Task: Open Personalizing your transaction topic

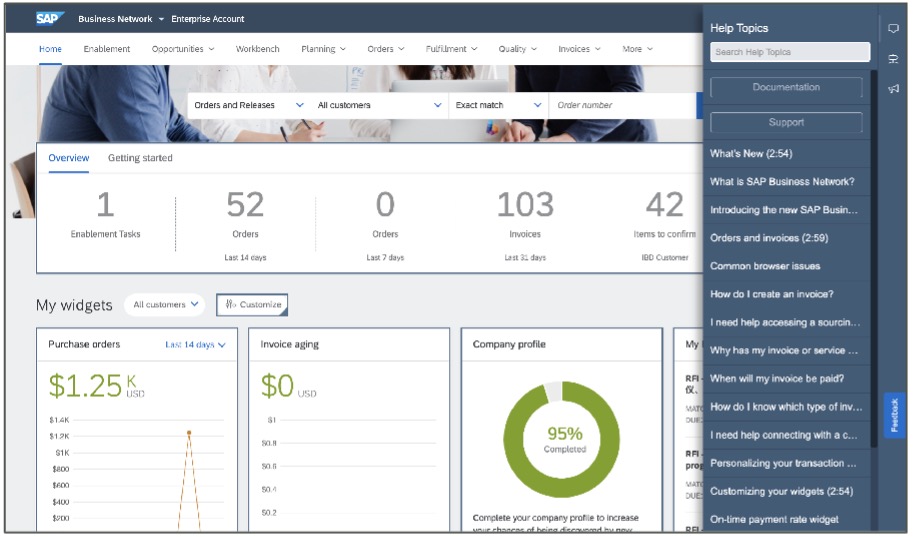Action: tap(787, 463)
